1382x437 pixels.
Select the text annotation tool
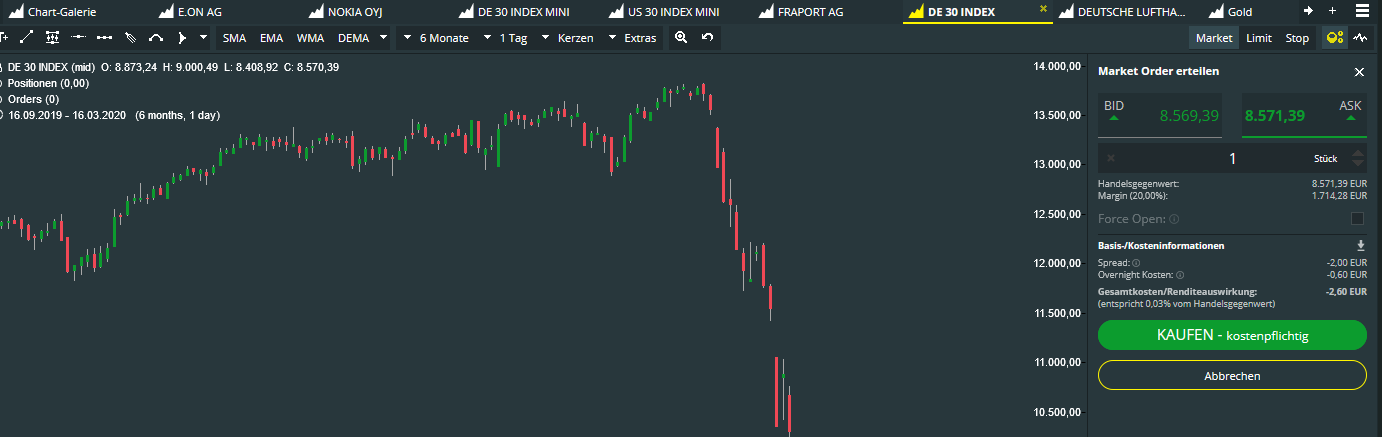click(4, 37)
